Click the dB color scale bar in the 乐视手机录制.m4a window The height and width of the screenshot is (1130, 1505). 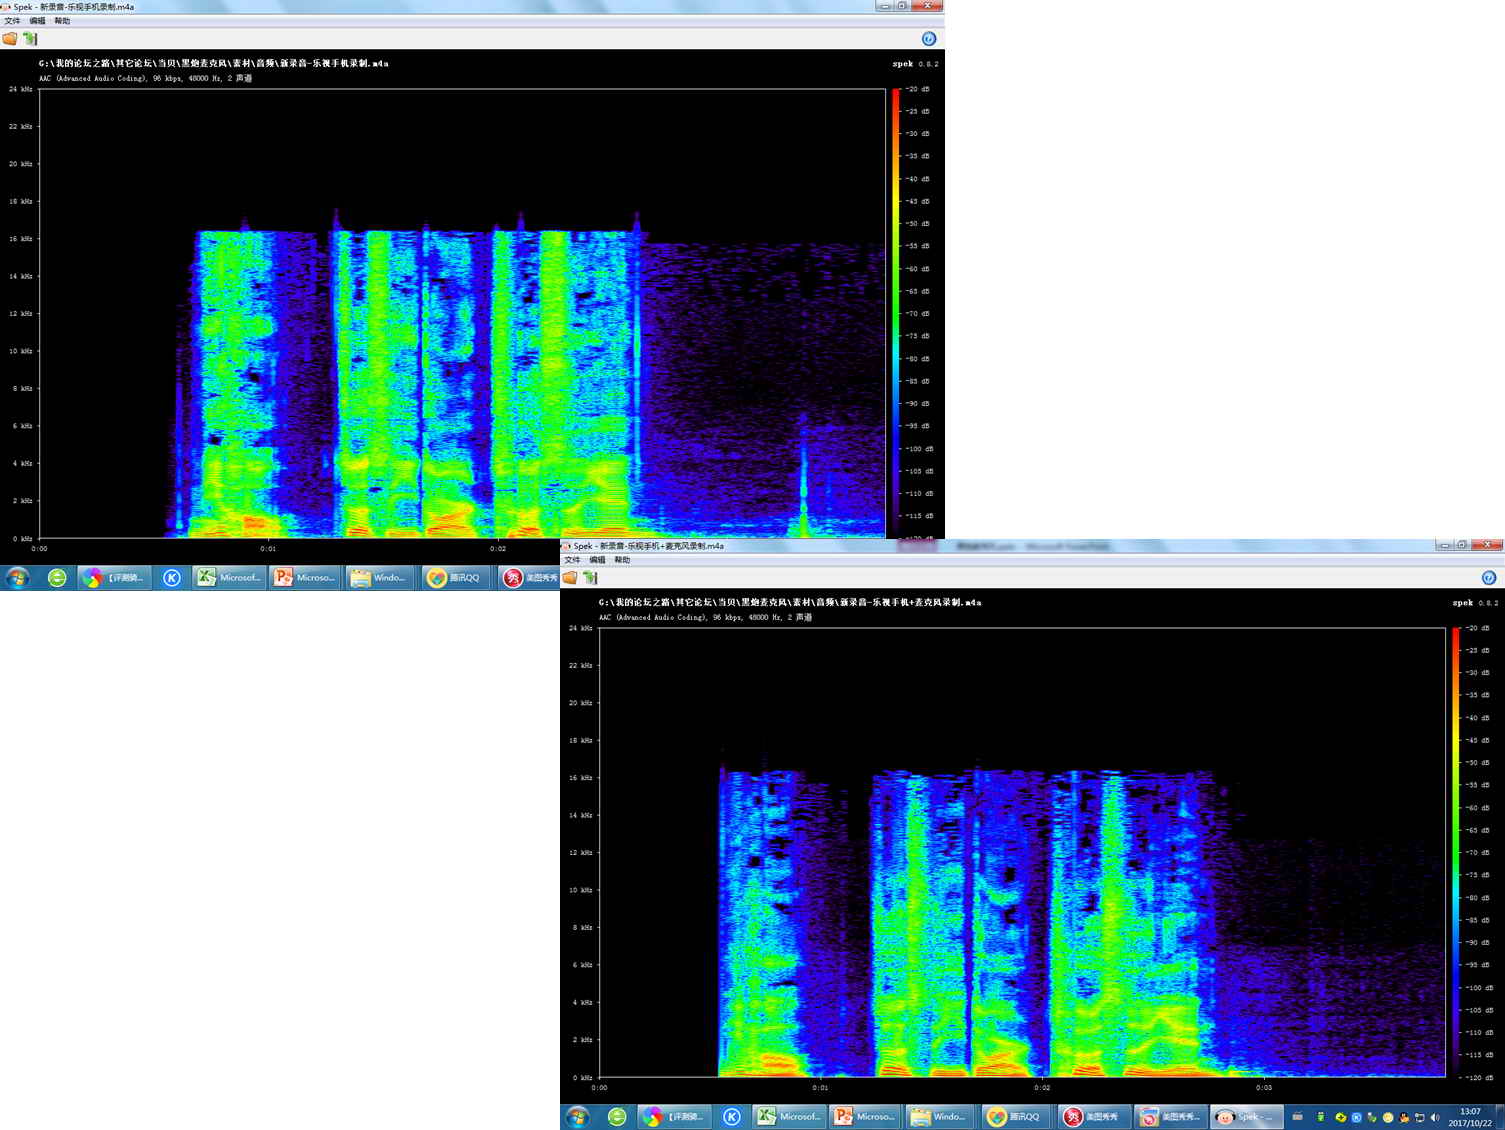point(895,313)
